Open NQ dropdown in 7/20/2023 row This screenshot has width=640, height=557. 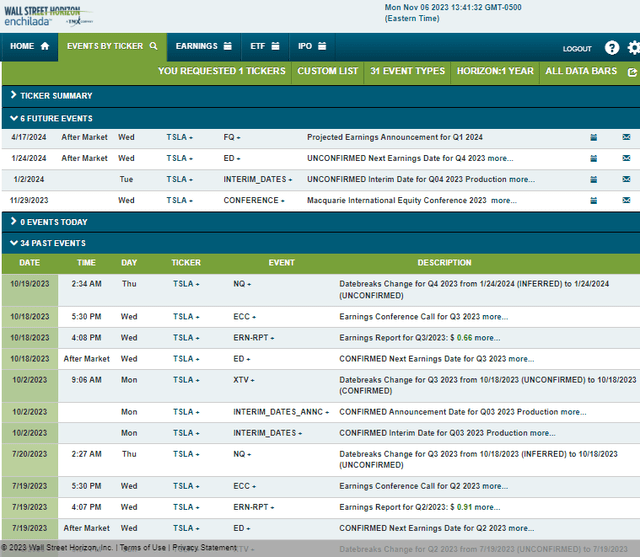tap(242, 454)
